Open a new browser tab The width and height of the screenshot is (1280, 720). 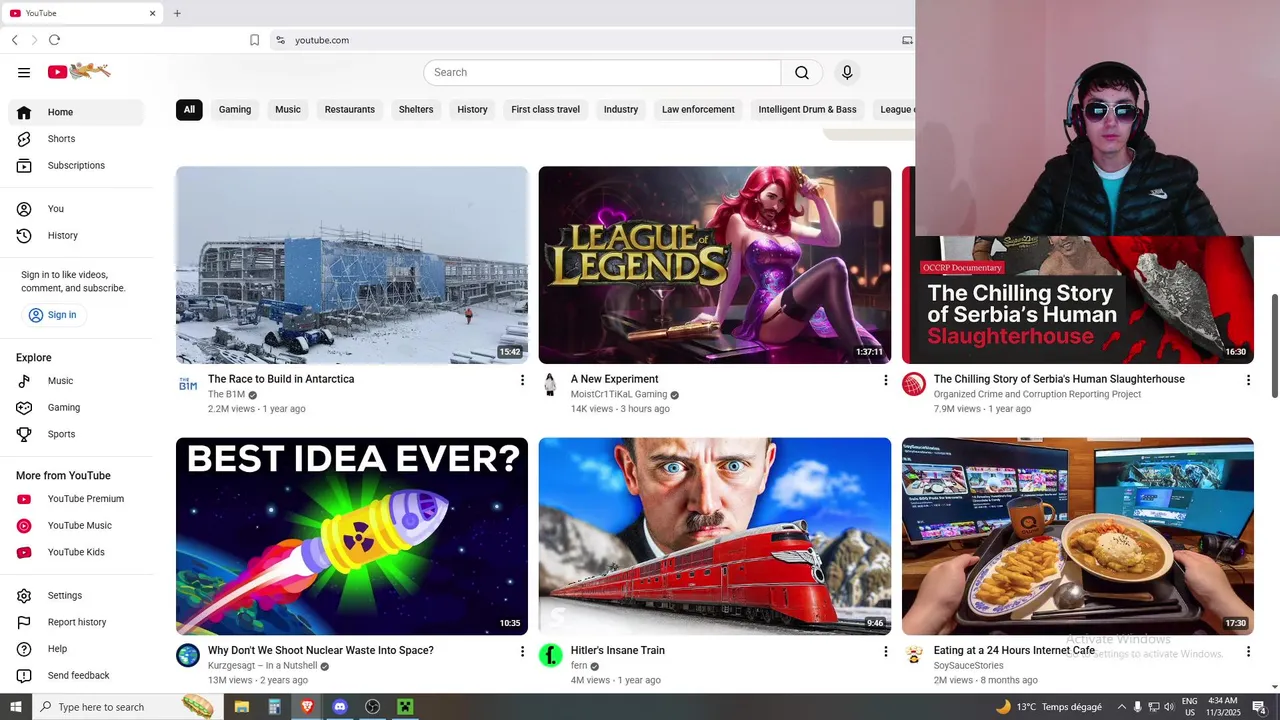point(177,13)
